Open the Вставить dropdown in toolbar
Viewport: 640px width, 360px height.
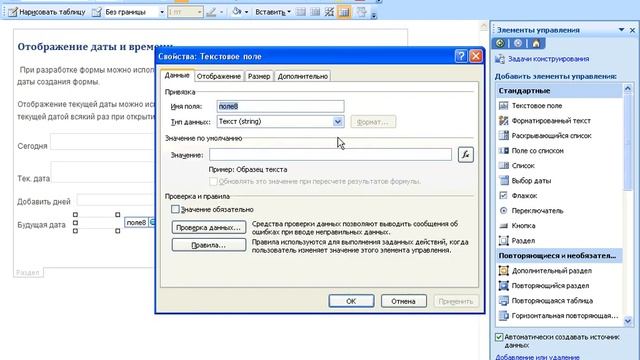[273, 12]
